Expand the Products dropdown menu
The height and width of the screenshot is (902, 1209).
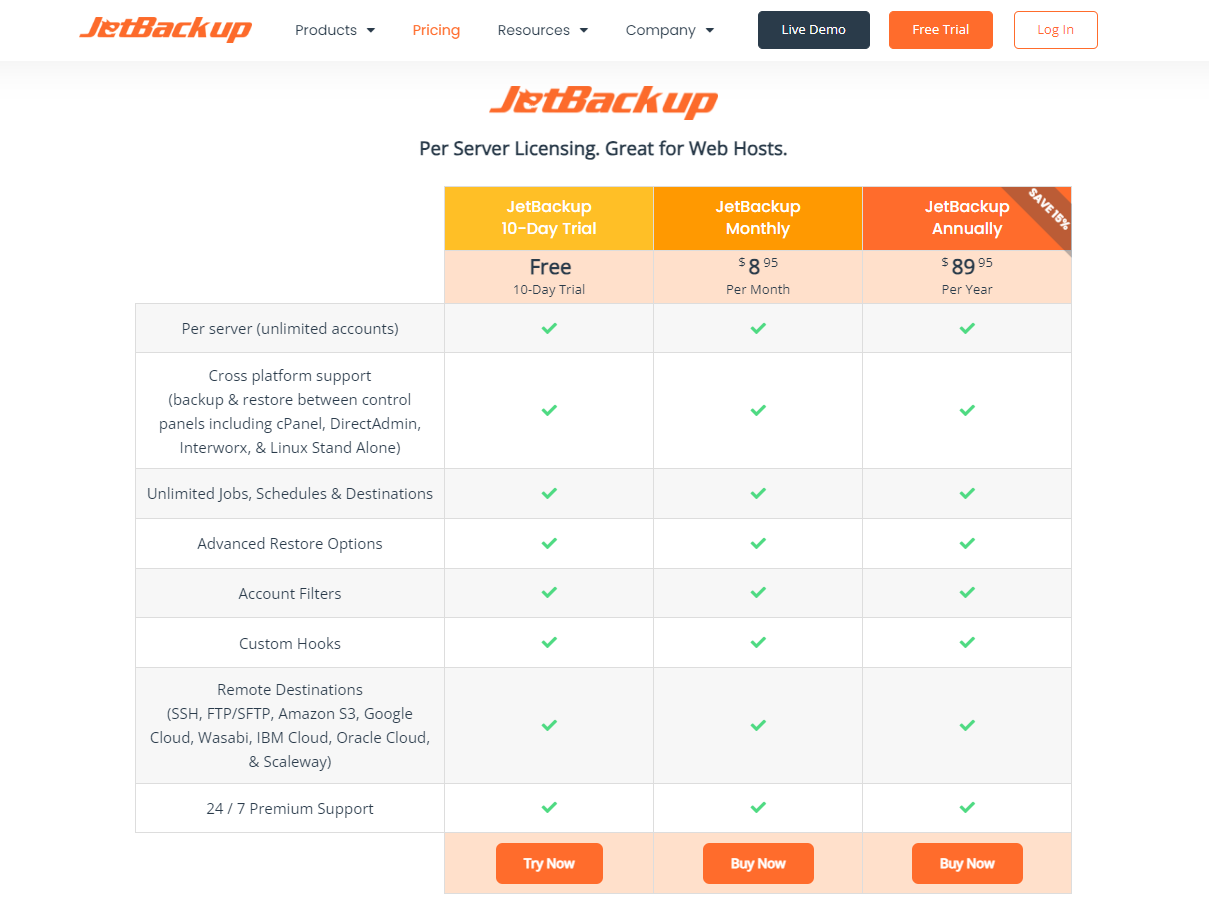(x=335, y=30)
